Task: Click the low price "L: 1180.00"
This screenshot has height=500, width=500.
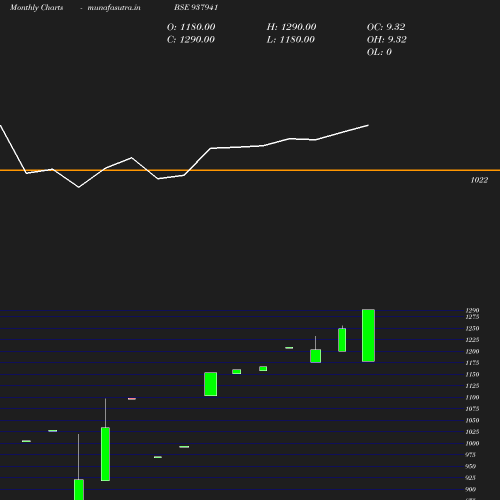Action: 291,40
